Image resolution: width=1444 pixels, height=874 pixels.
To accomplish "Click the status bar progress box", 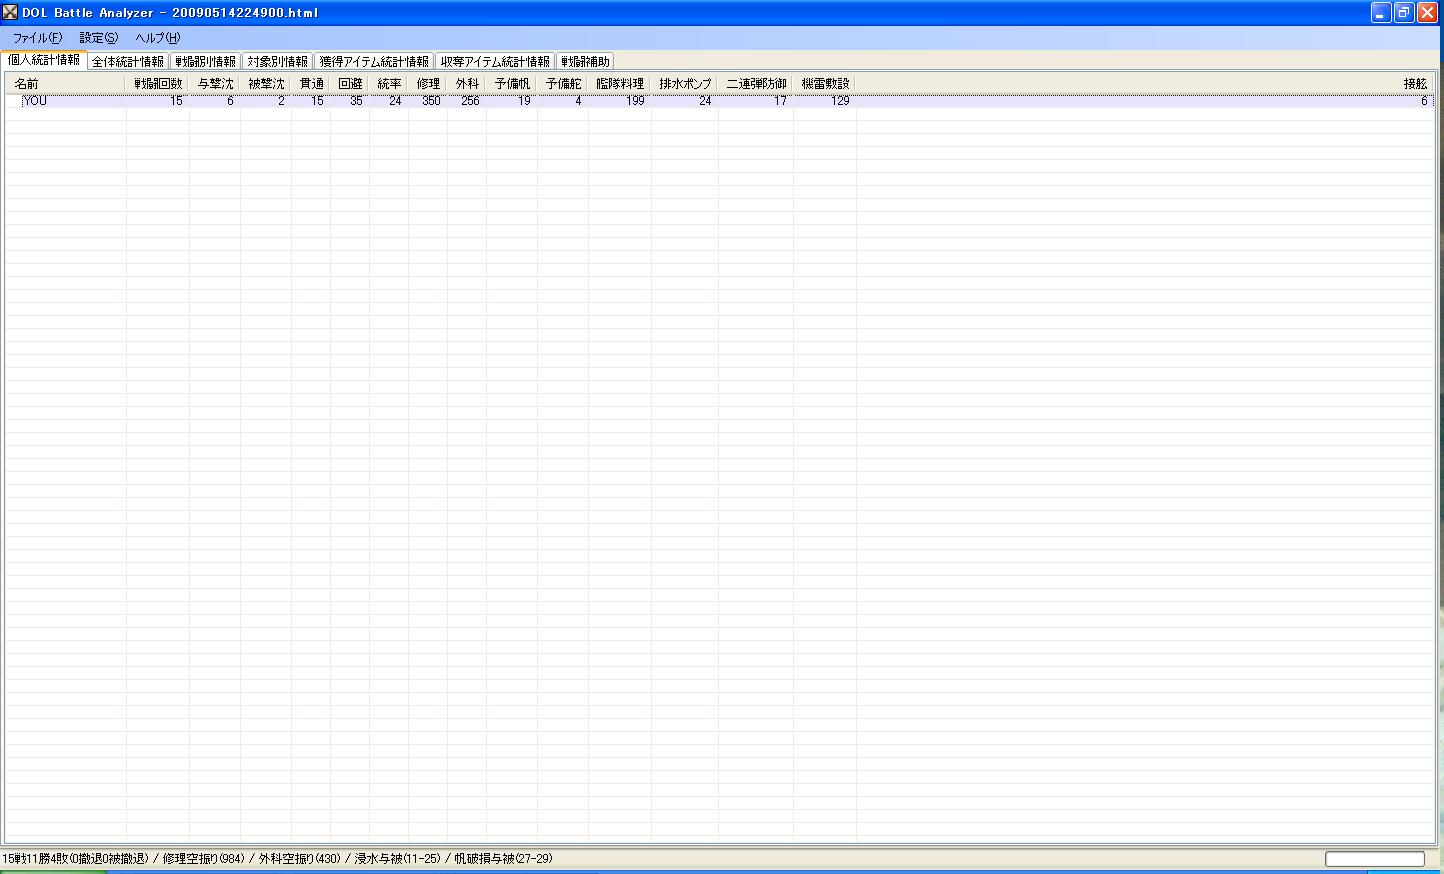I will tap(1375, 859).
